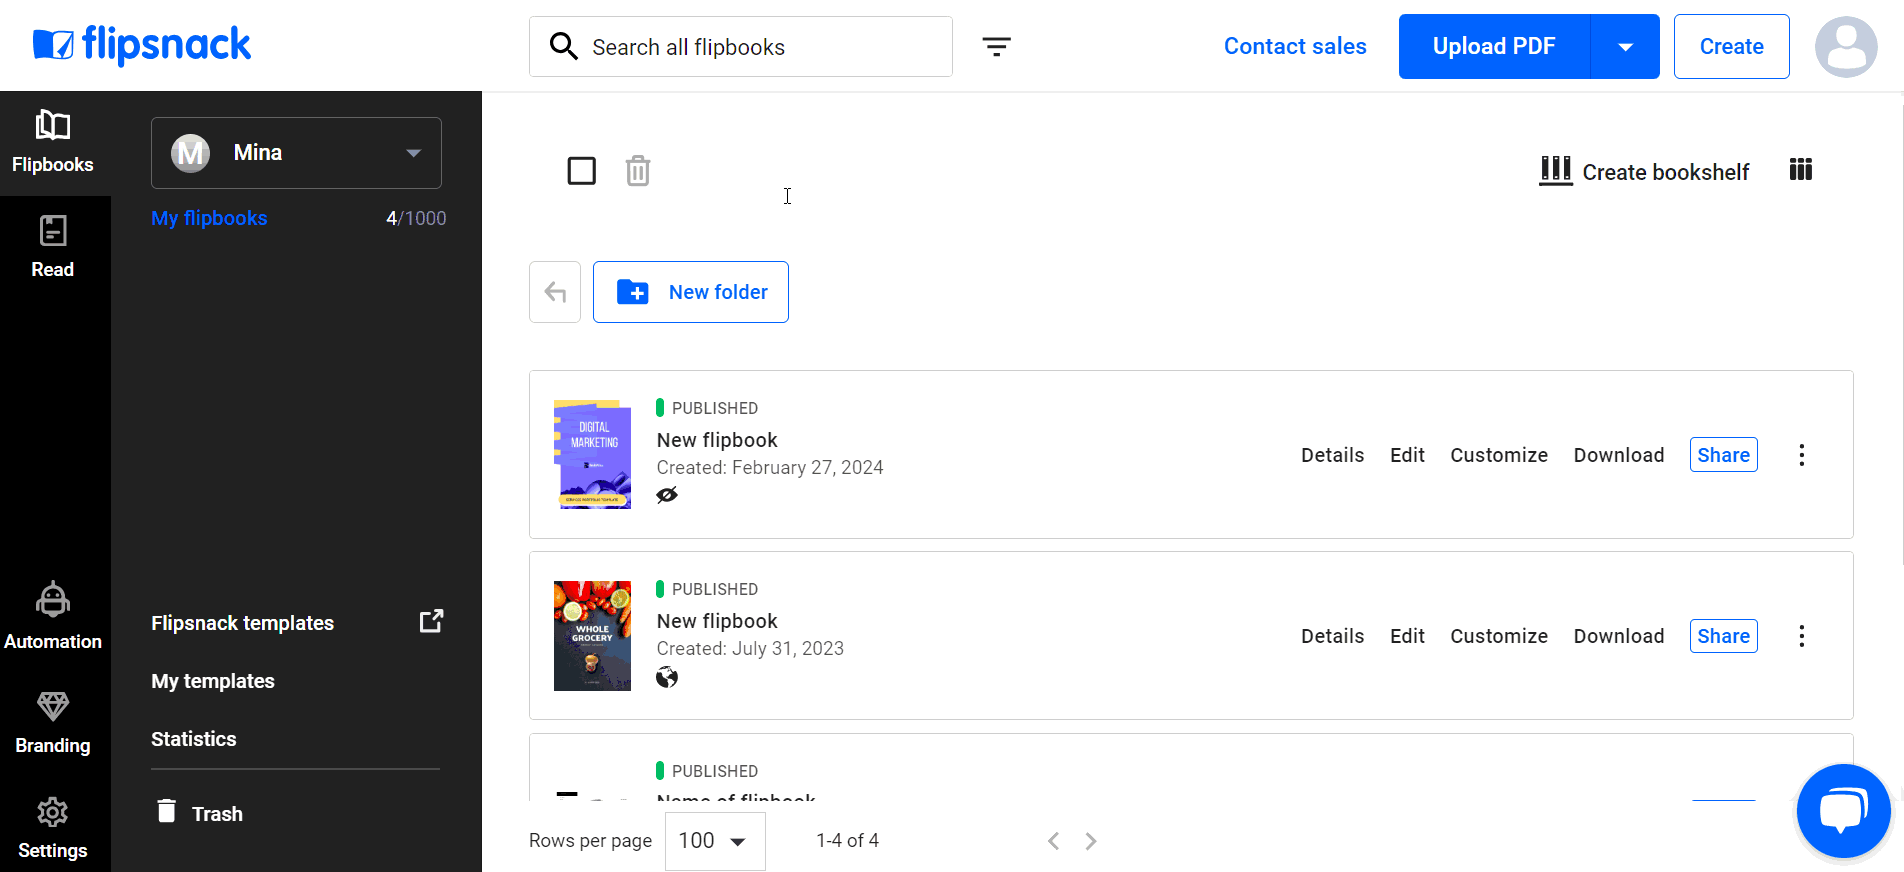The image size is (1904, 872).
Task: Click the '1-4 of 4' pagination text
Action: click(x=847, y=841)
